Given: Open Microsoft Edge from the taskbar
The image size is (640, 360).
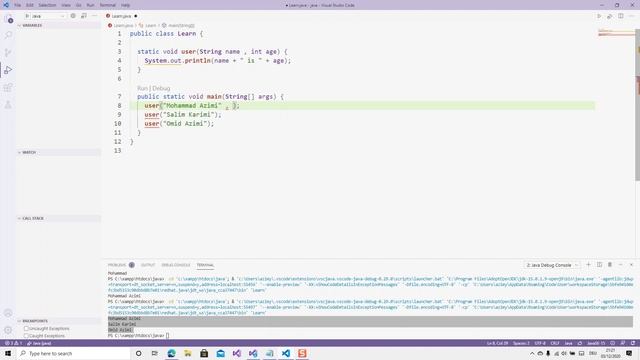Looking at the screenshot, I should pos(171,353).
